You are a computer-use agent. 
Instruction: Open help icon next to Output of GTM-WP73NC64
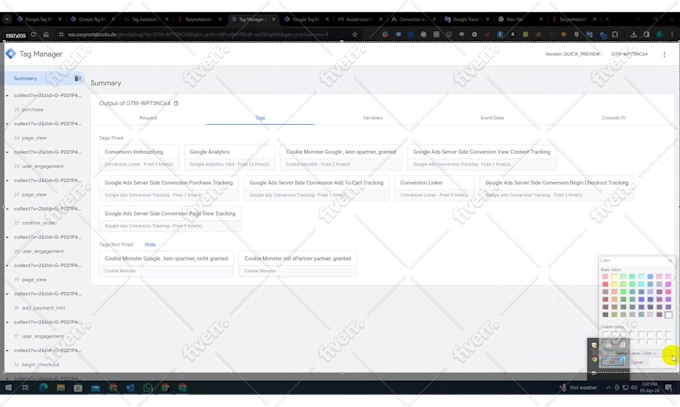coord(176,103)
